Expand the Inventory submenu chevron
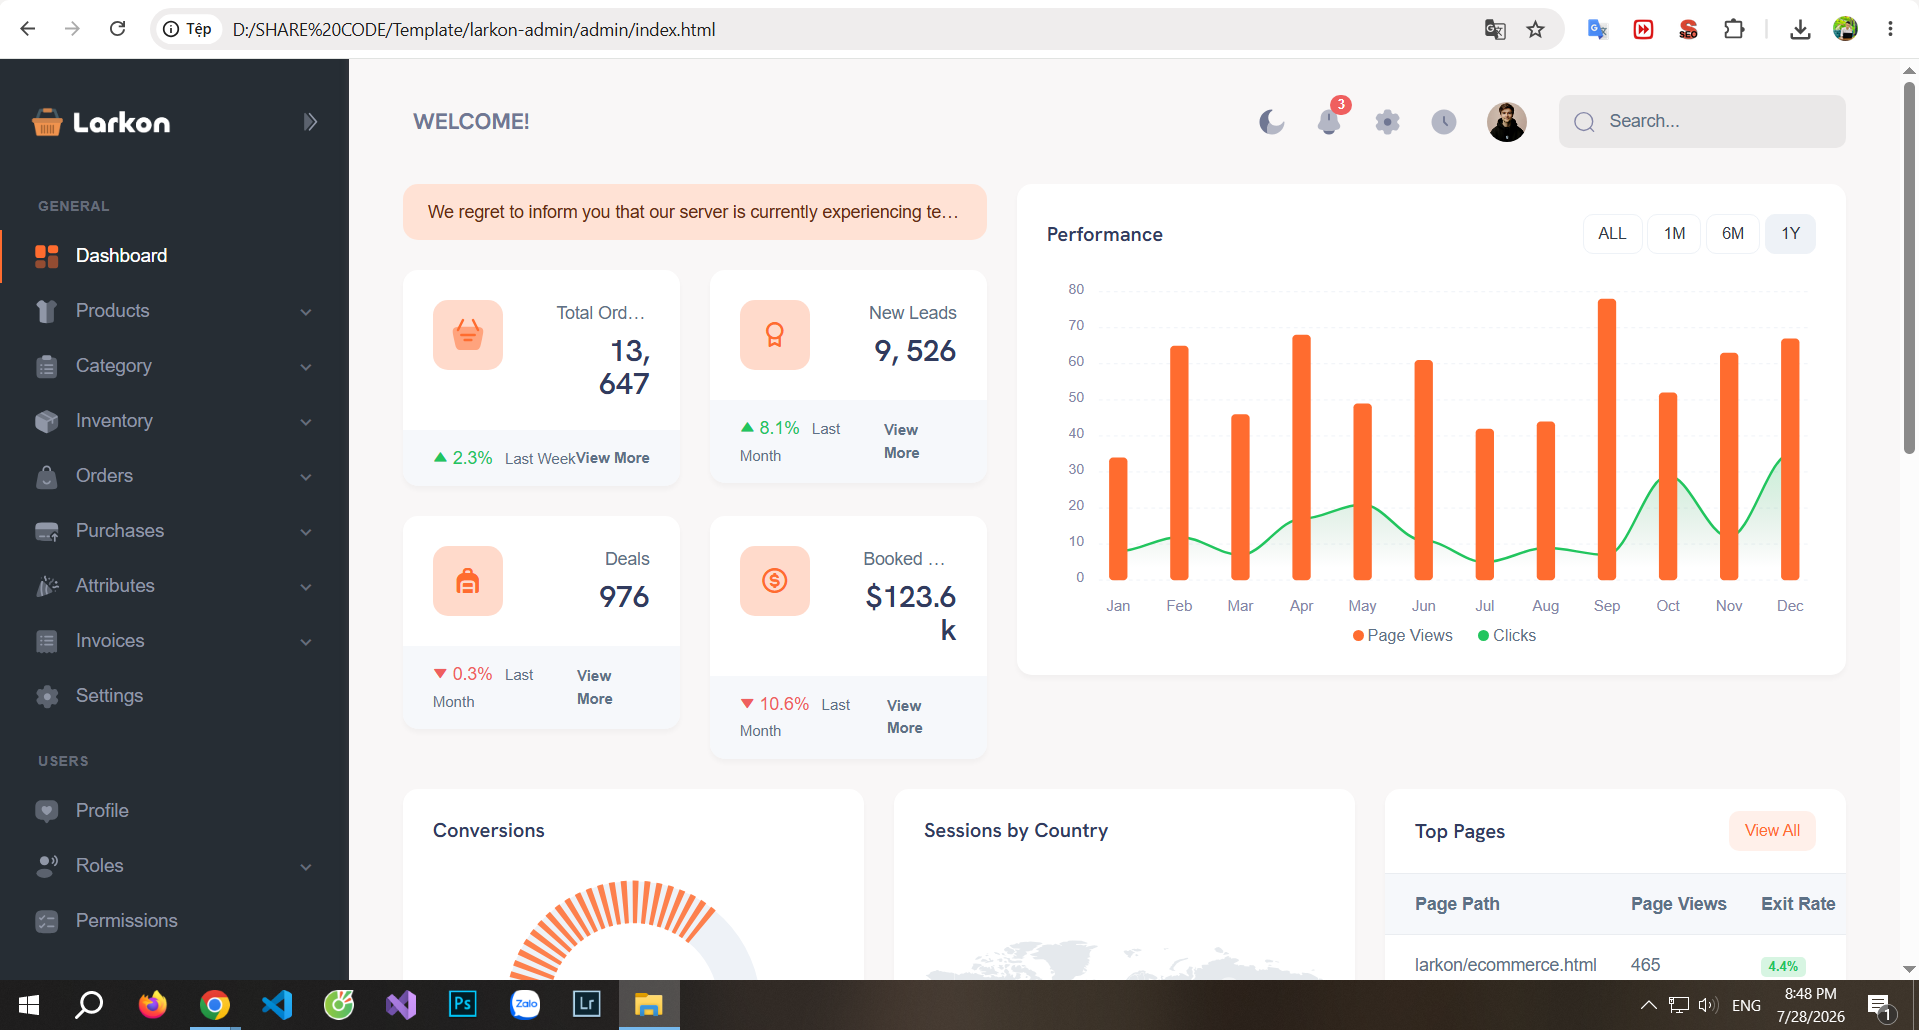The image size is (1919, 1030). [x=306, y=422]
